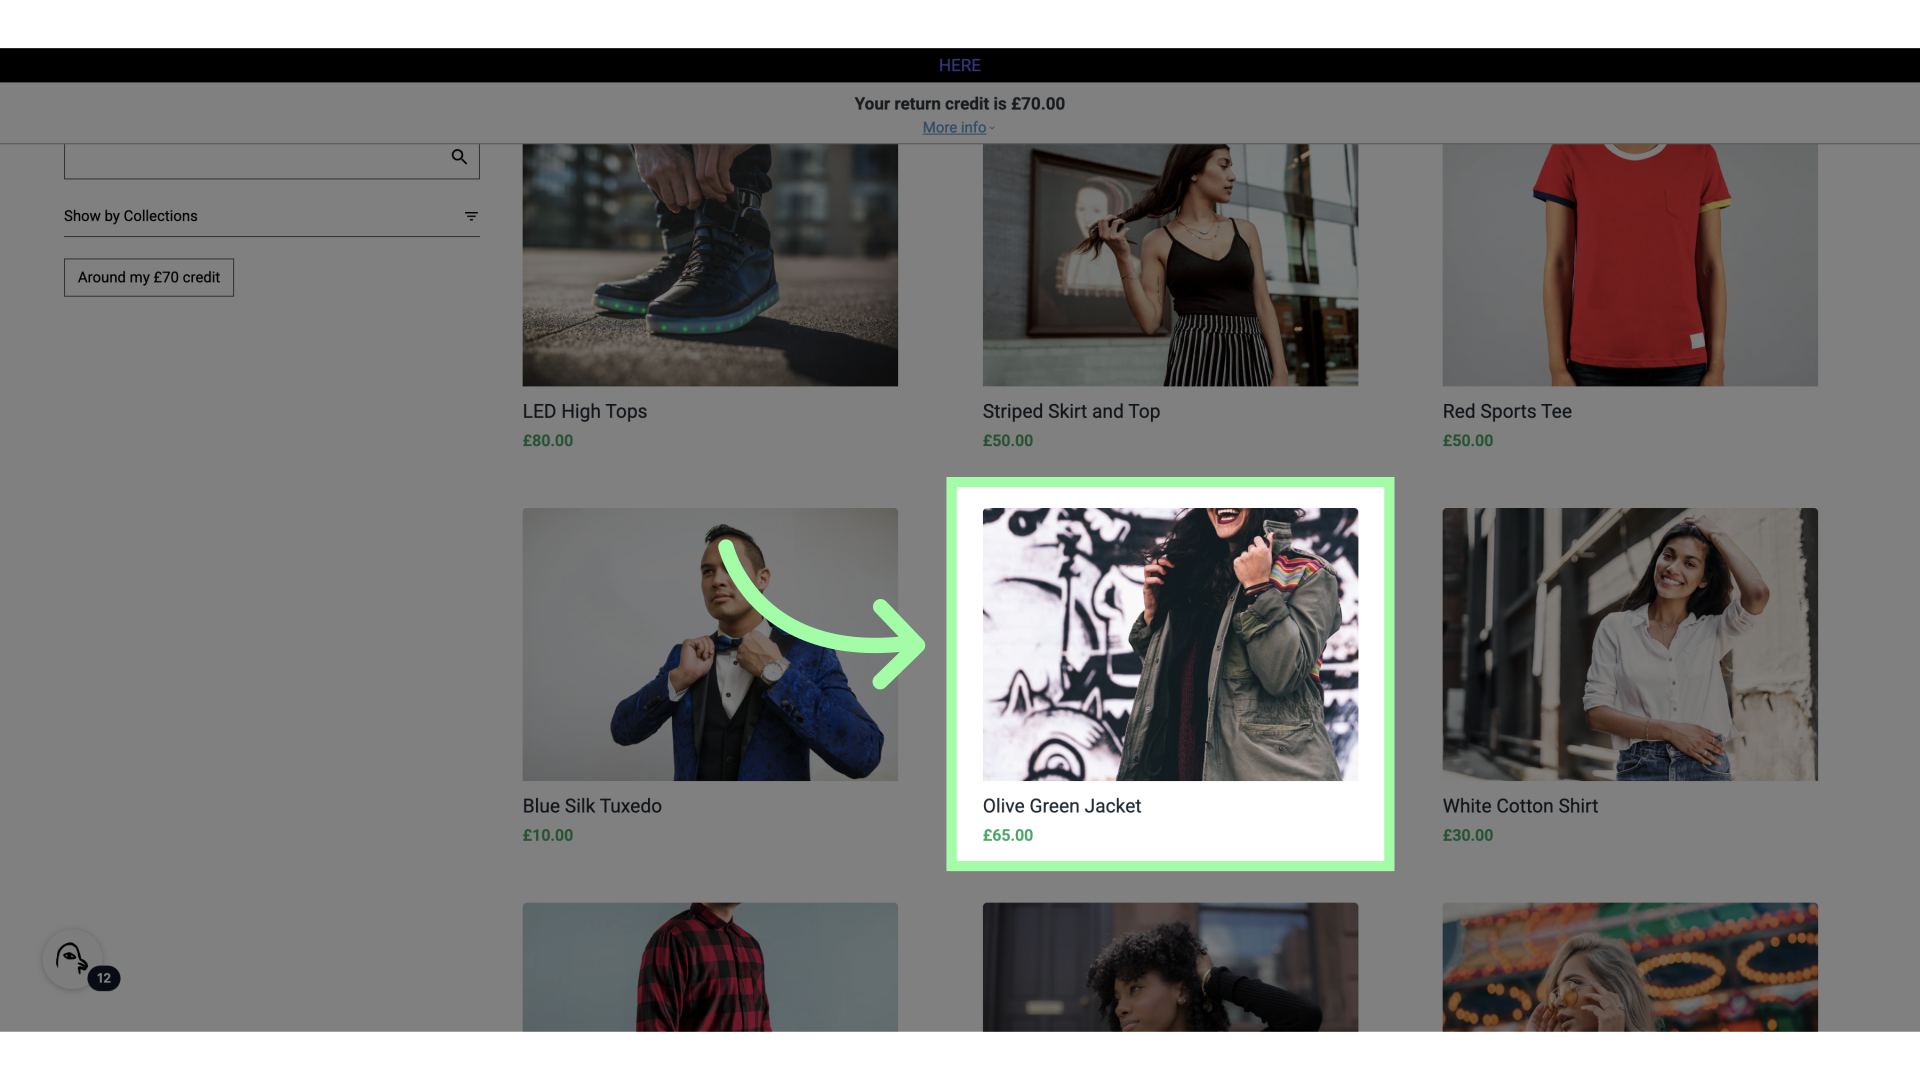Click the Blue Silk Tuxedo title
This screenshot has height=1080, width=1920.
[592, 806]
